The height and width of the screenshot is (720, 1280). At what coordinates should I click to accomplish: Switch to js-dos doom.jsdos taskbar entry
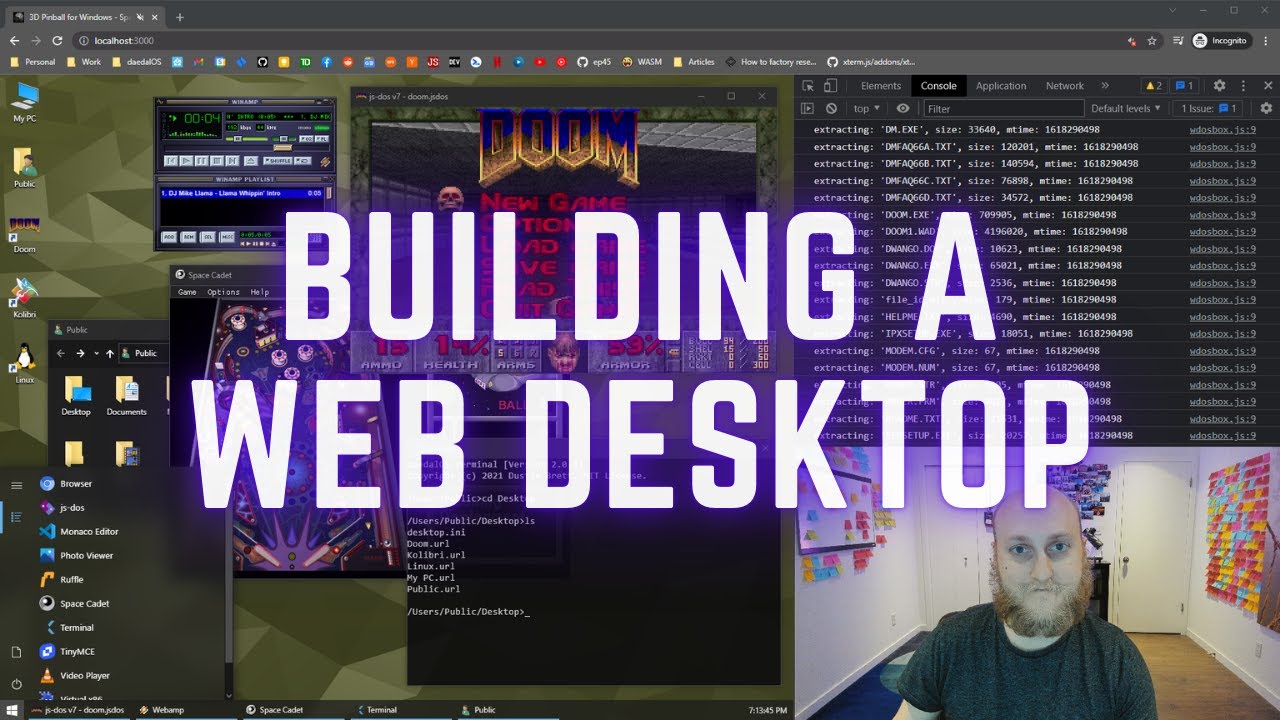pos(80,710)
